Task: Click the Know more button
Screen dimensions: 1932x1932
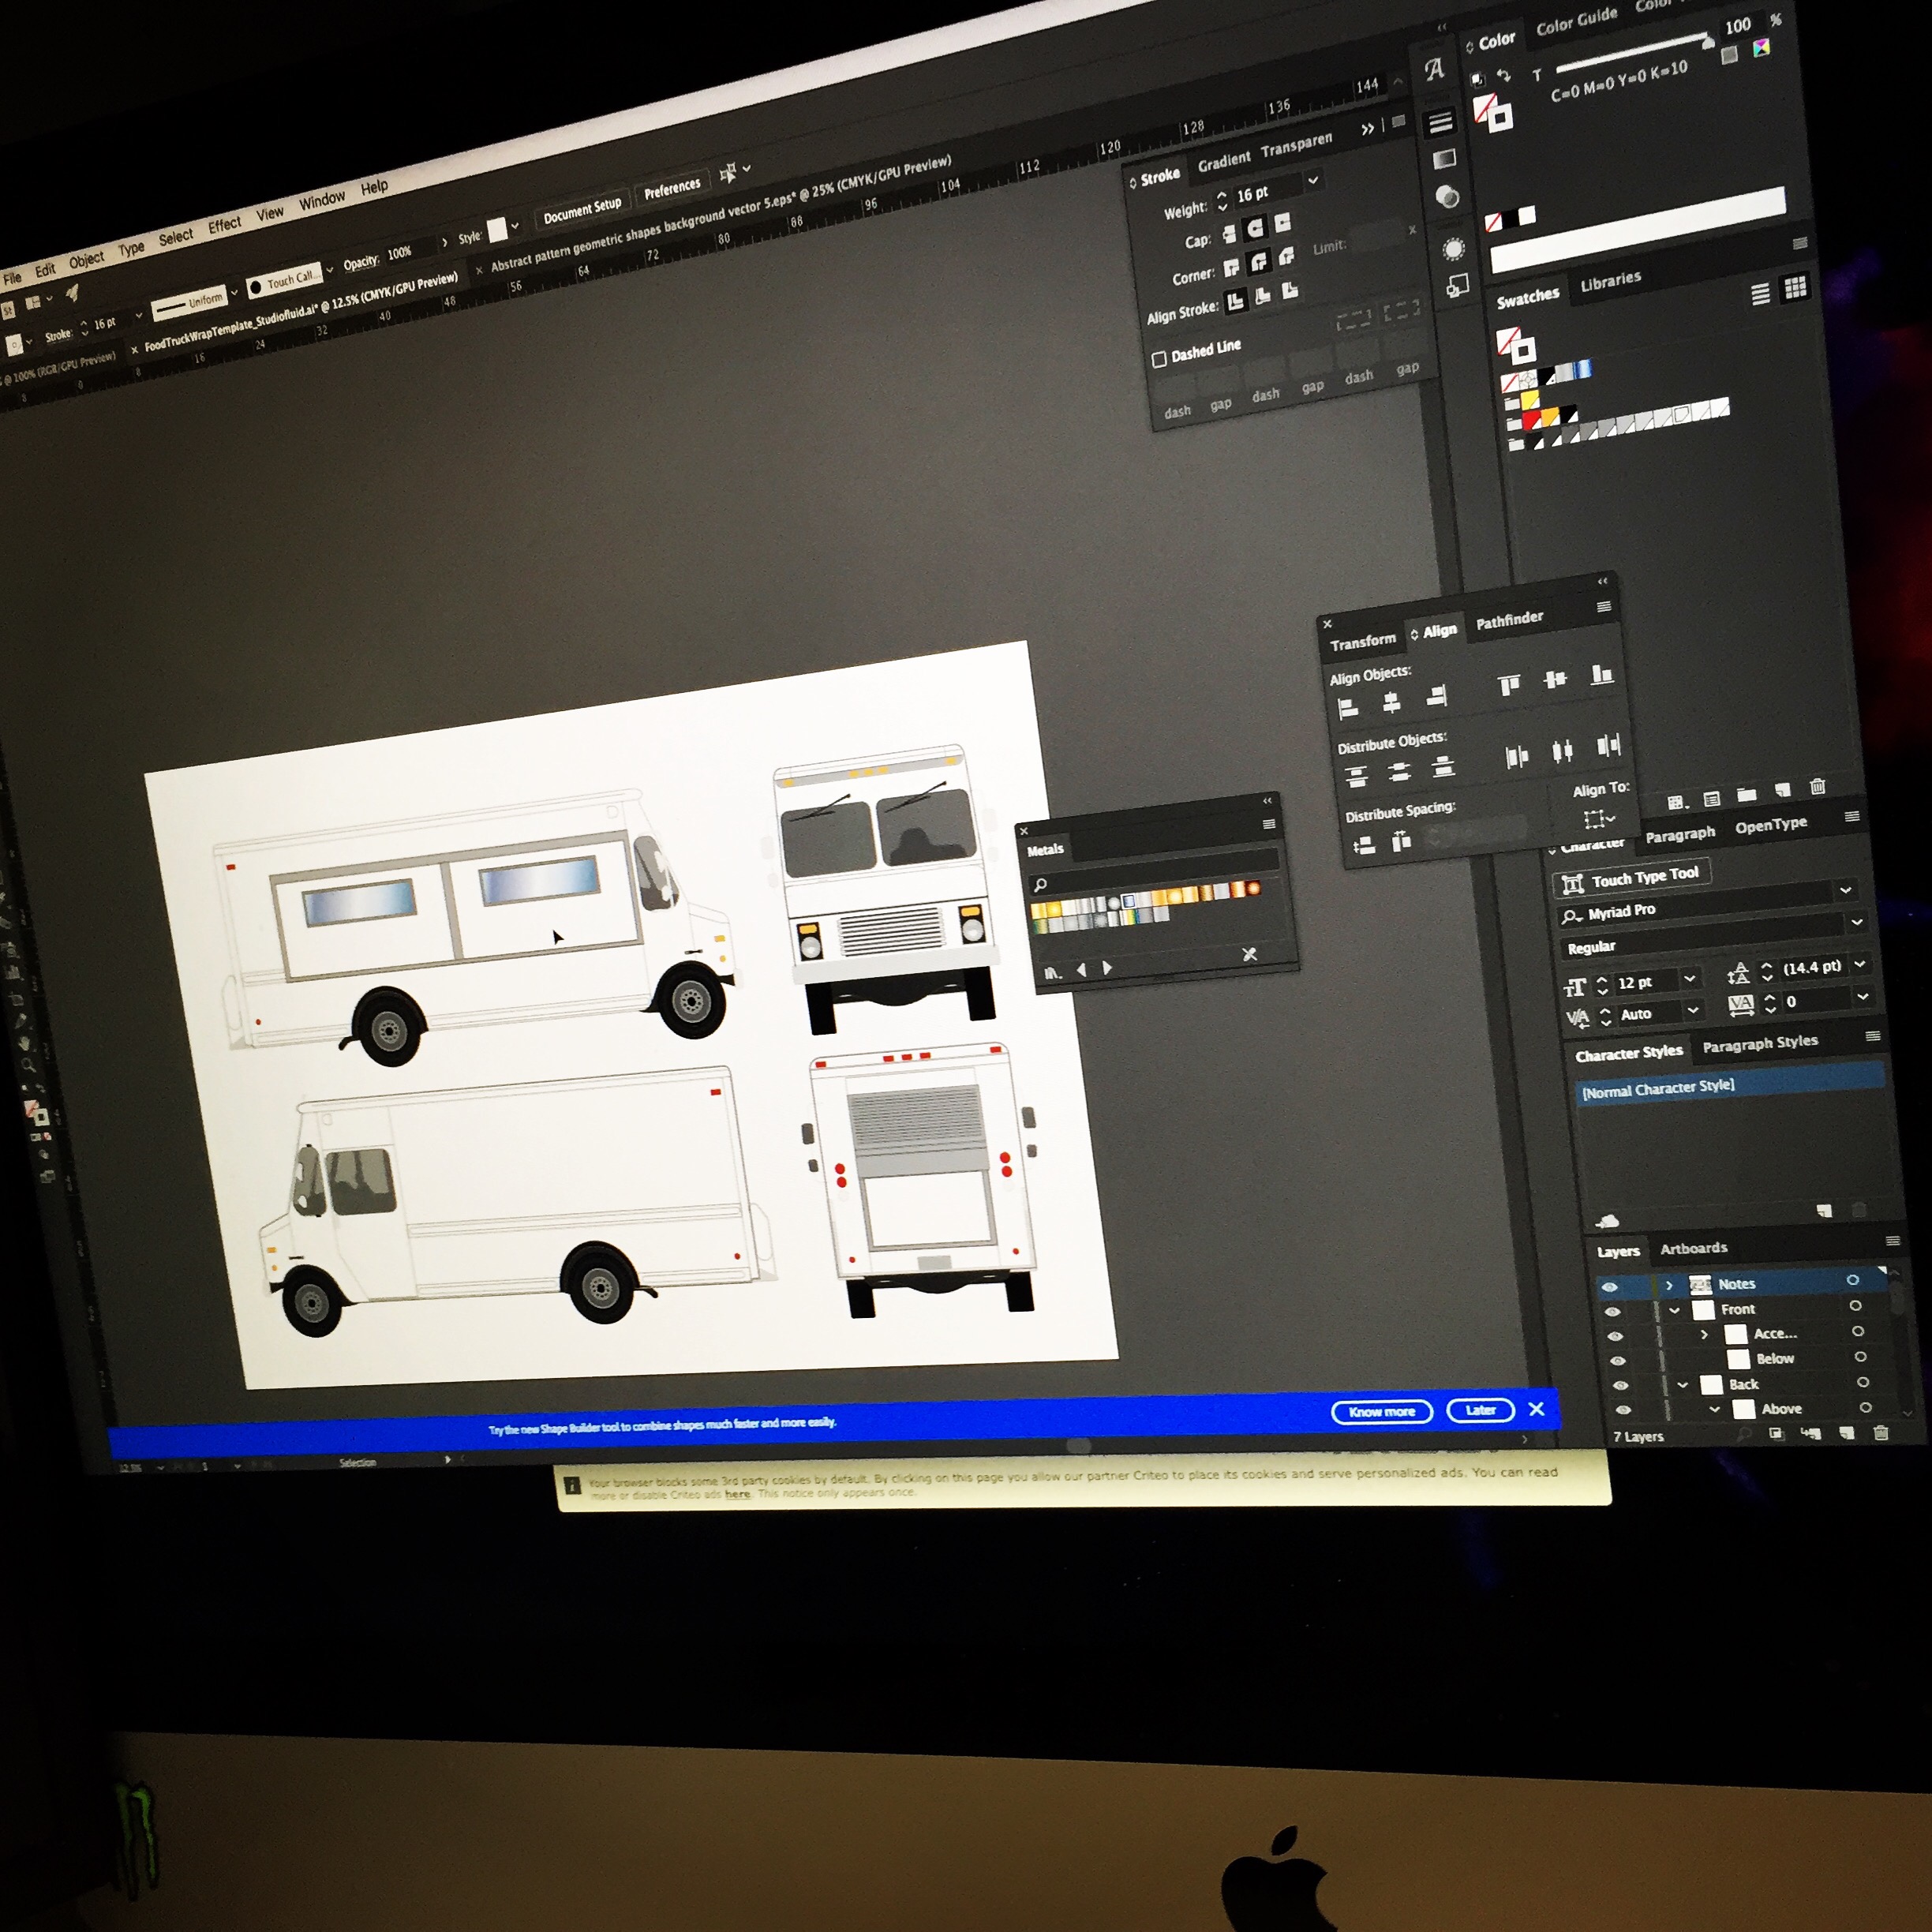Action: (1381, 1412)
